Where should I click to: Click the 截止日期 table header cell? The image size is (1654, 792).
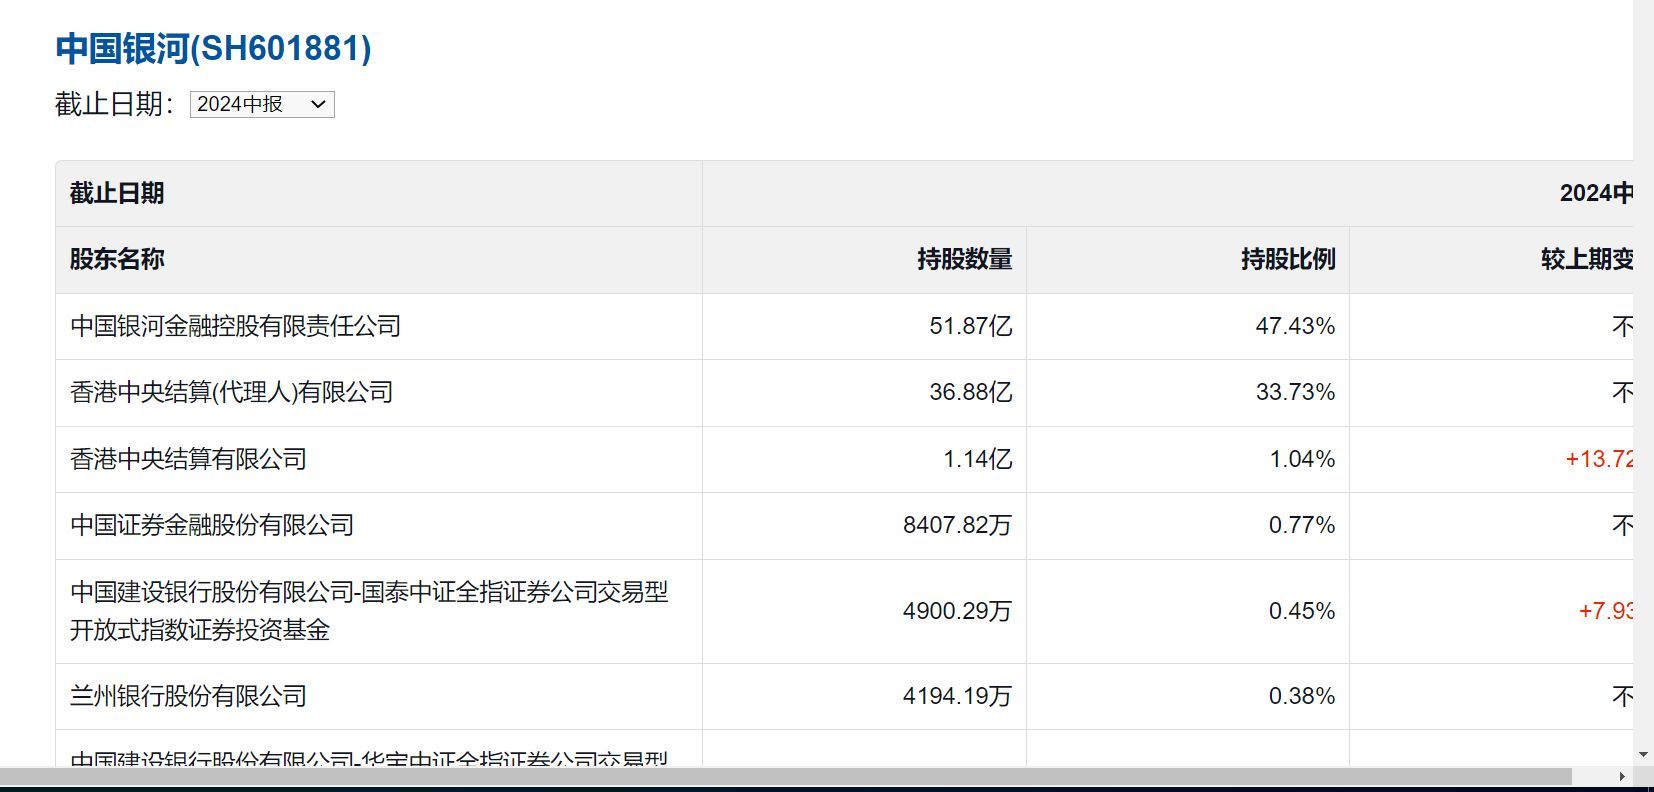click(x=117, y=193)
